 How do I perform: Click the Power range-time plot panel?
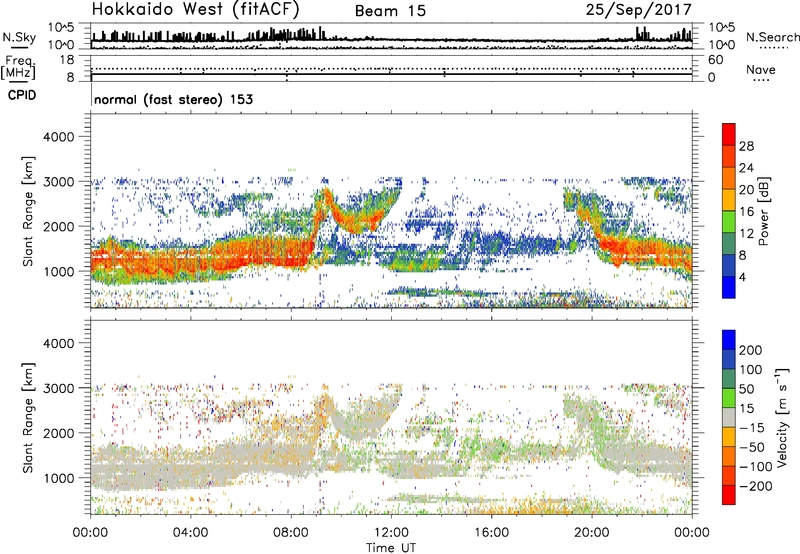pos(391,211)
